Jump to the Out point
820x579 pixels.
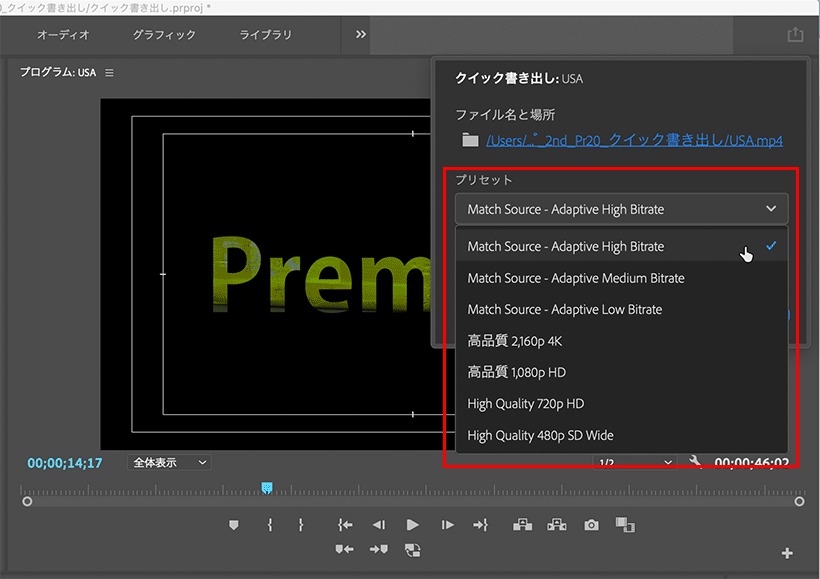click(x=480, y=525)
